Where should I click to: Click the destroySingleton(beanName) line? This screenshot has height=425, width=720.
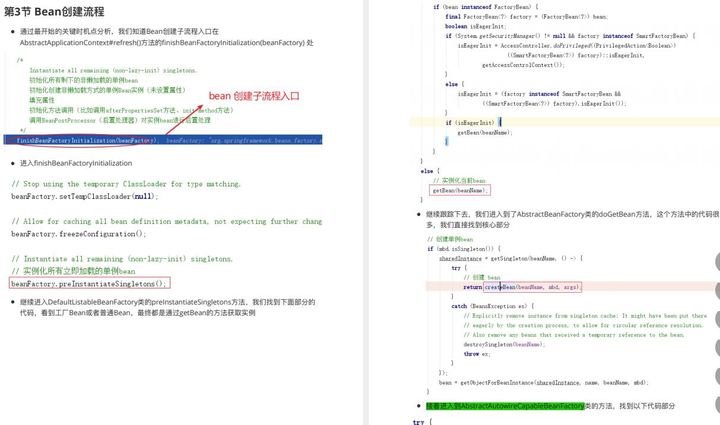tap(504, 344)
